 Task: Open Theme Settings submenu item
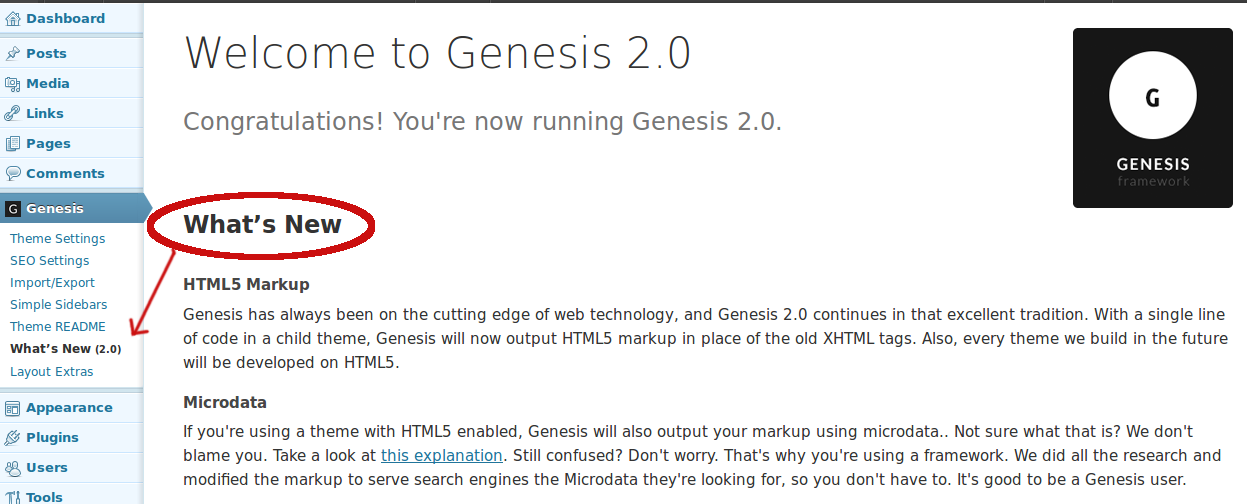(57, 238)
